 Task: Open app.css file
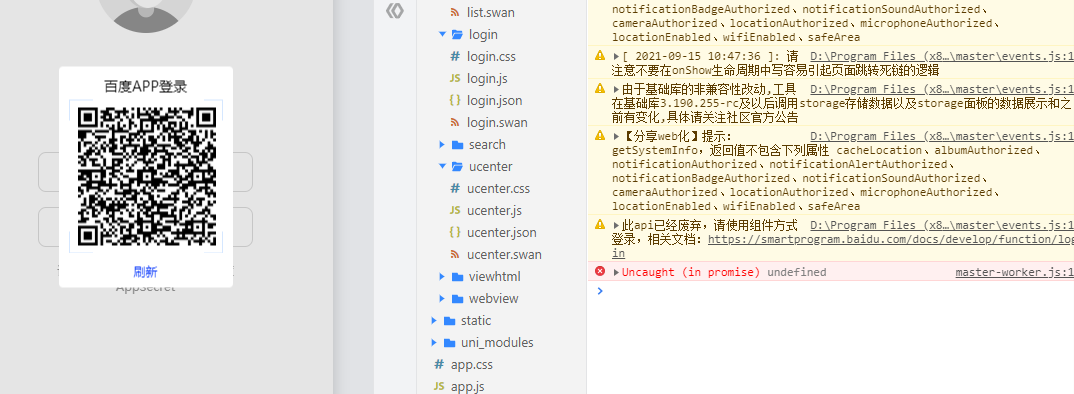click(x=472, y=365)
